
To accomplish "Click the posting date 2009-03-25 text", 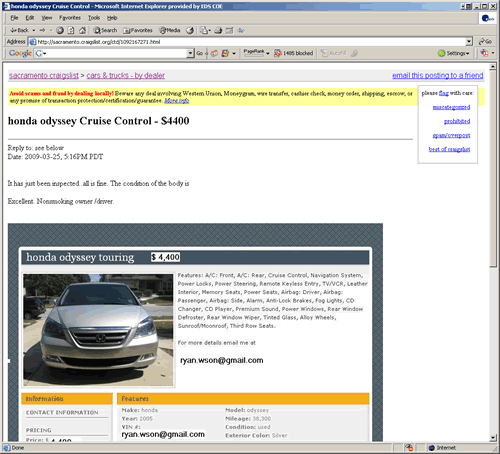I will 55,157.
